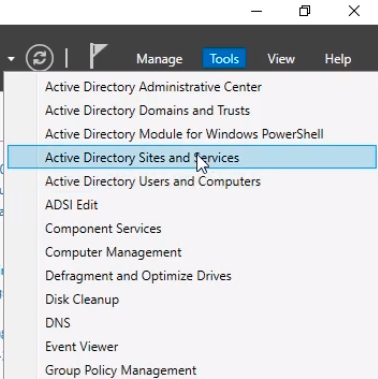This screenshot has height=379, width=378.
Task: Open the DNS manager entry
Action: coord(192,323)
